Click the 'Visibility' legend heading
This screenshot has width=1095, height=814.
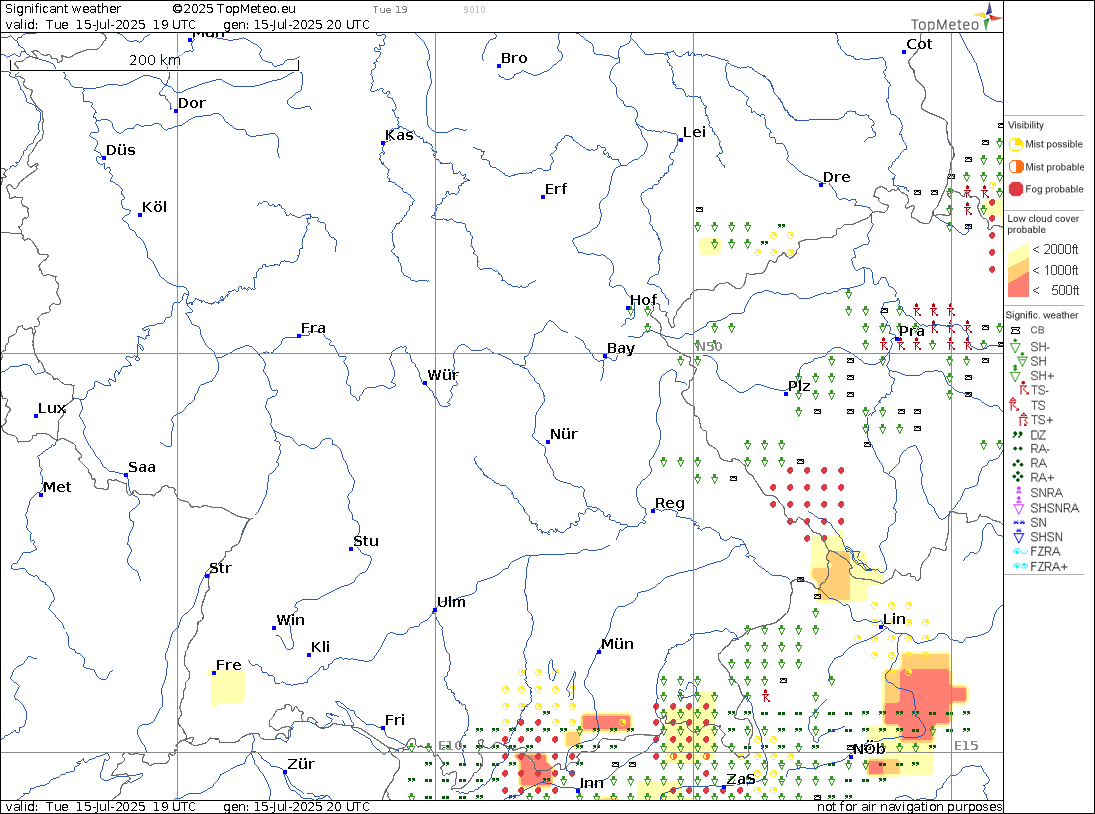tap(1025, 125)
